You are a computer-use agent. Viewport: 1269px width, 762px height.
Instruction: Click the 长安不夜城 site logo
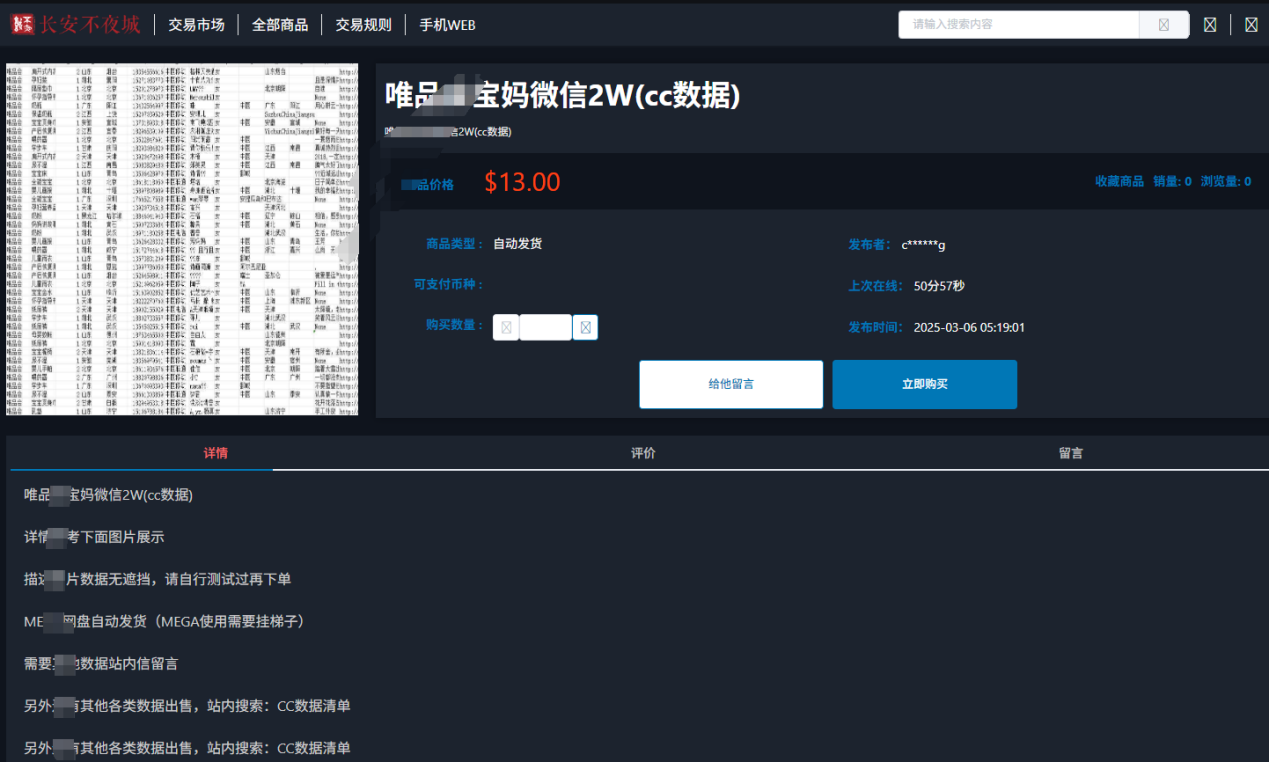coord(75,24)
